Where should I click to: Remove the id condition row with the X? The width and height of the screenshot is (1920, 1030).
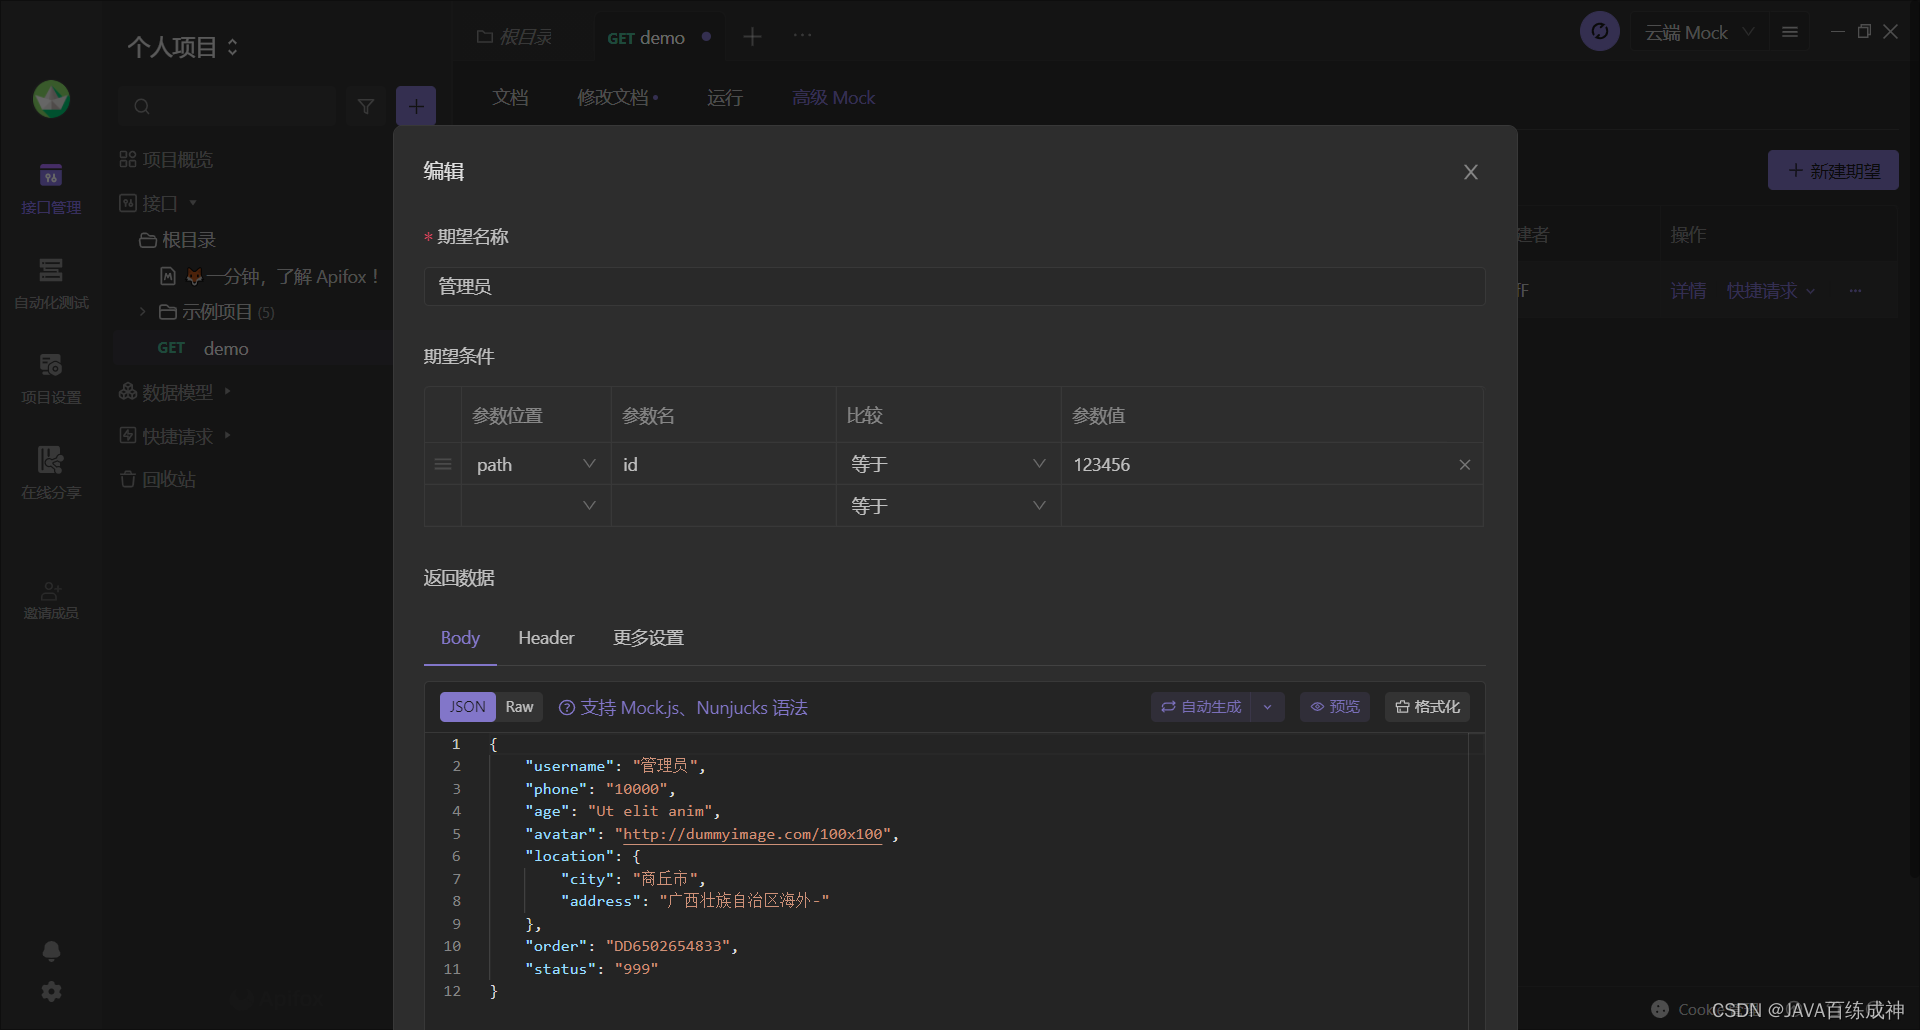pos(1465,465)
